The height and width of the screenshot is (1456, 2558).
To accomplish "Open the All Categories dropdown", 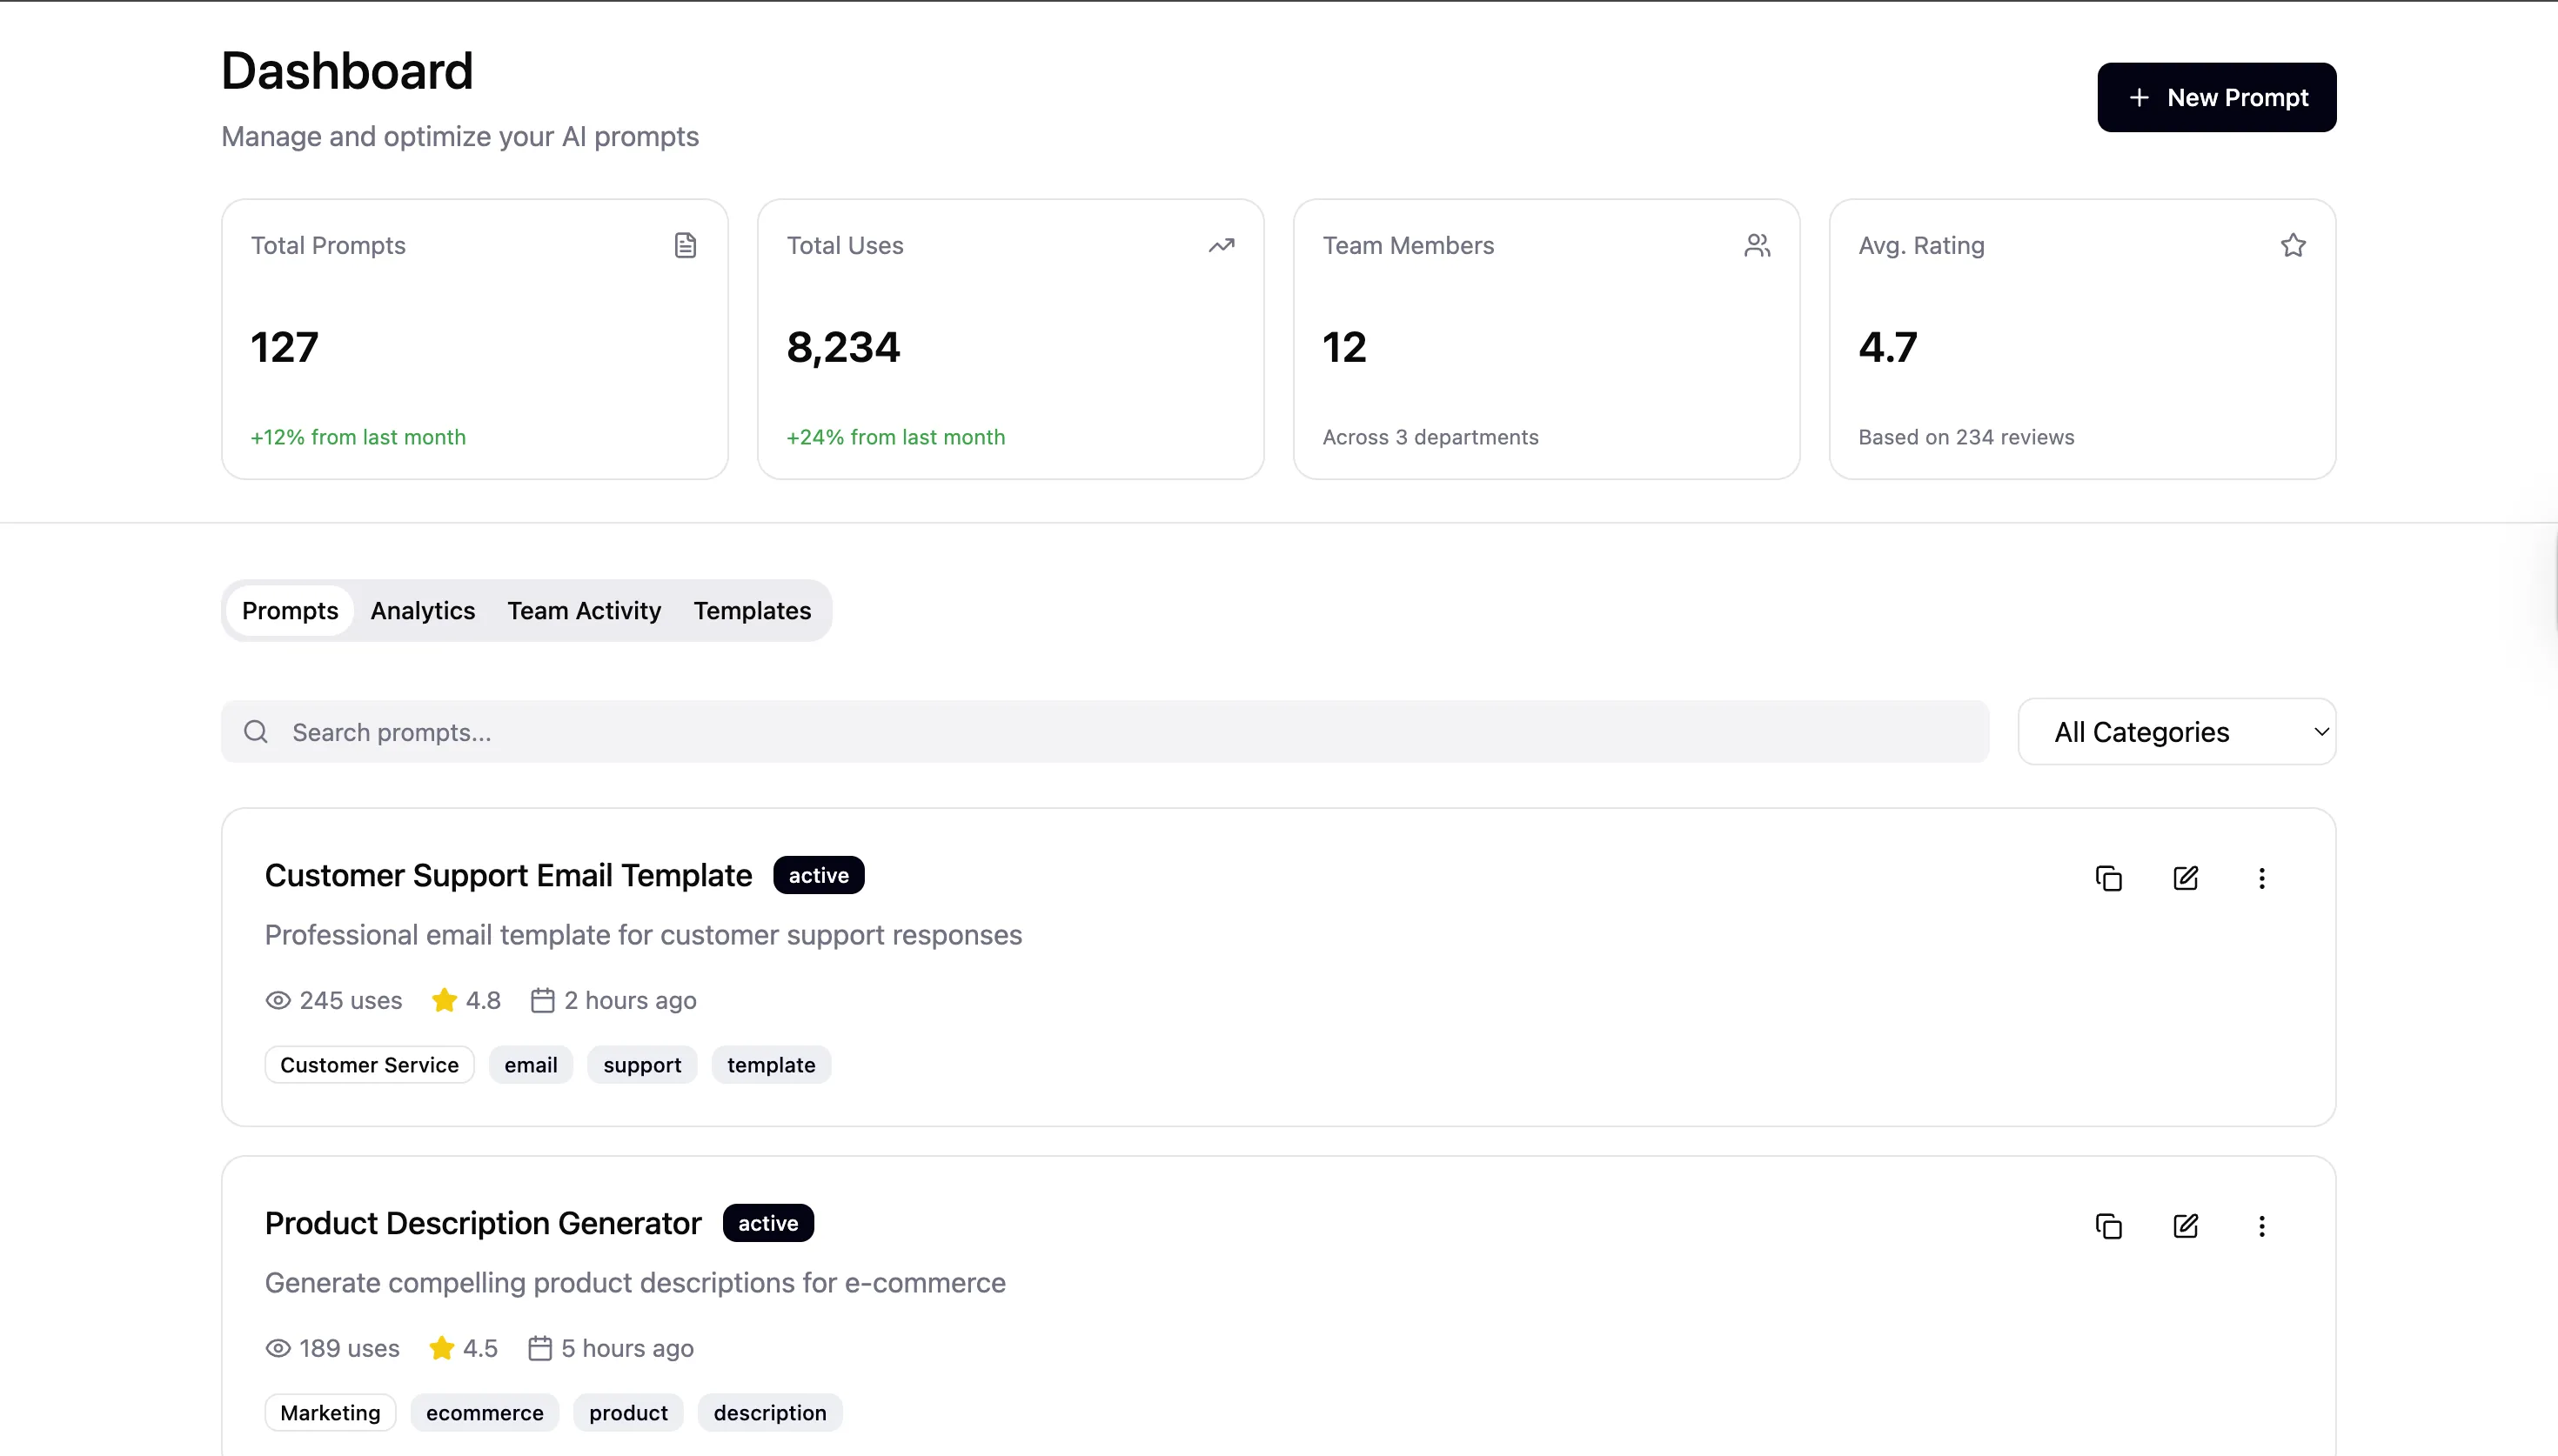I will pyautogui.click(x=2178, y=731).
